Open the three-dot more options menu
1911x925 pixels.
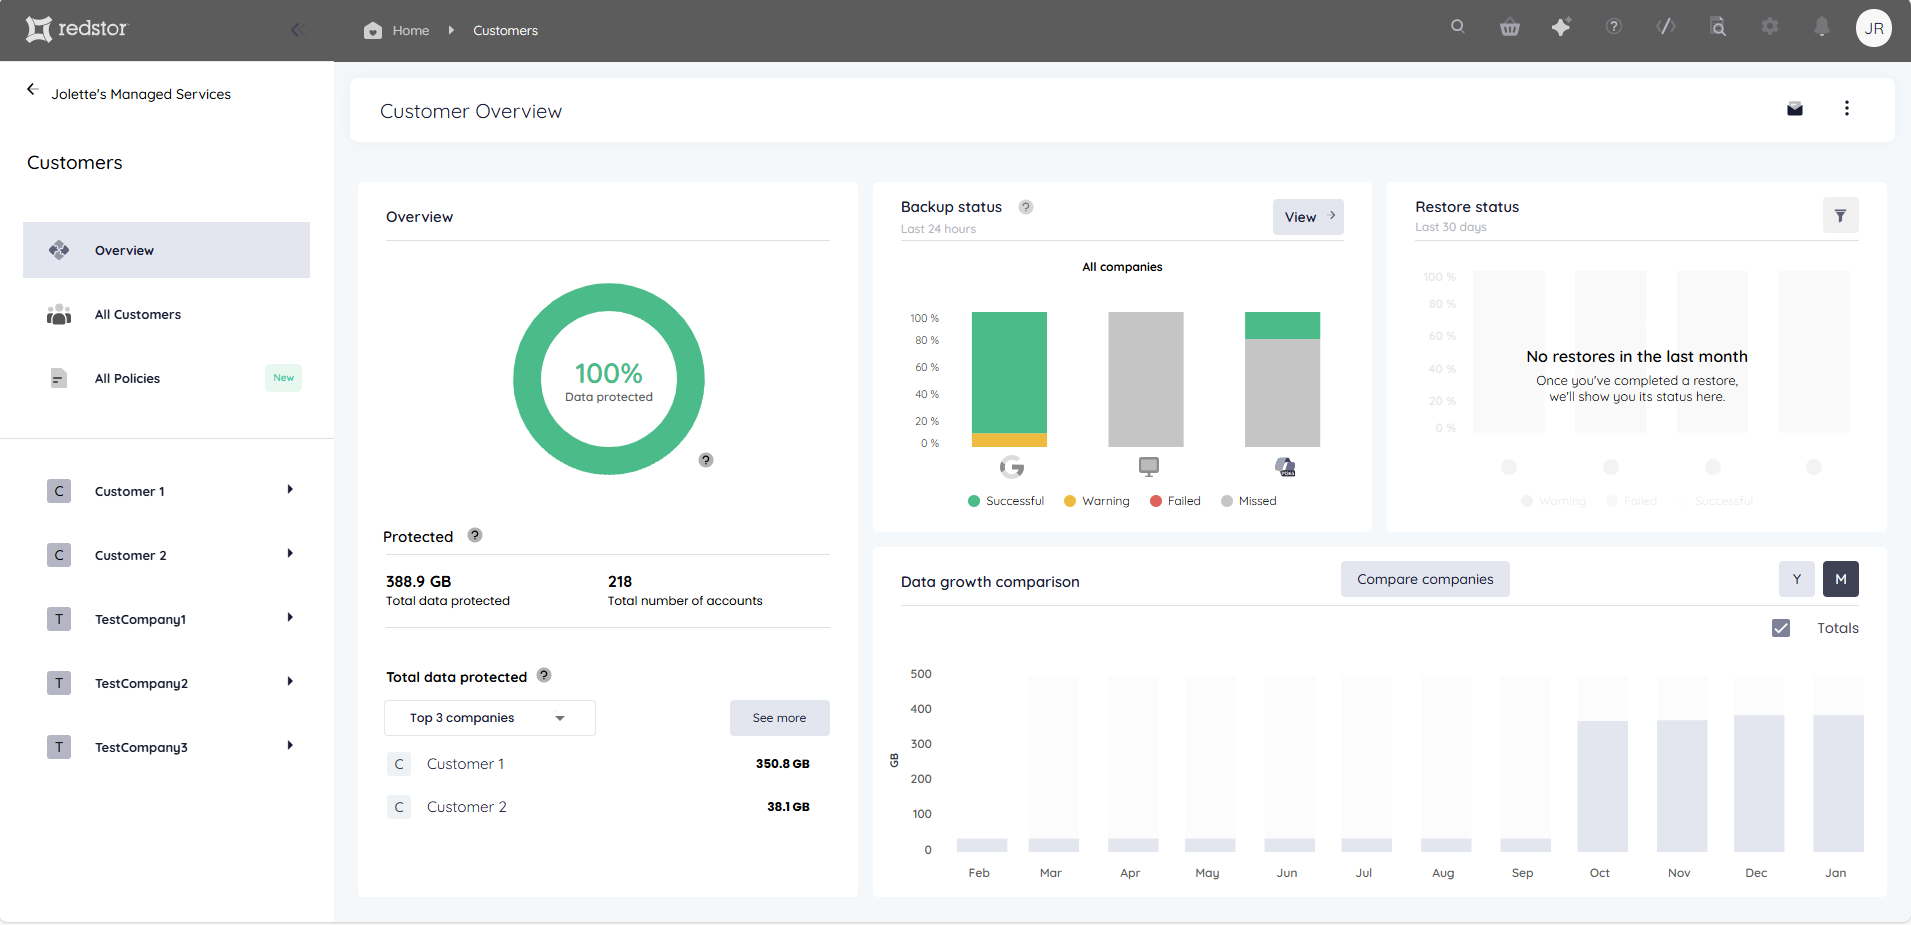pos(1847,108)
